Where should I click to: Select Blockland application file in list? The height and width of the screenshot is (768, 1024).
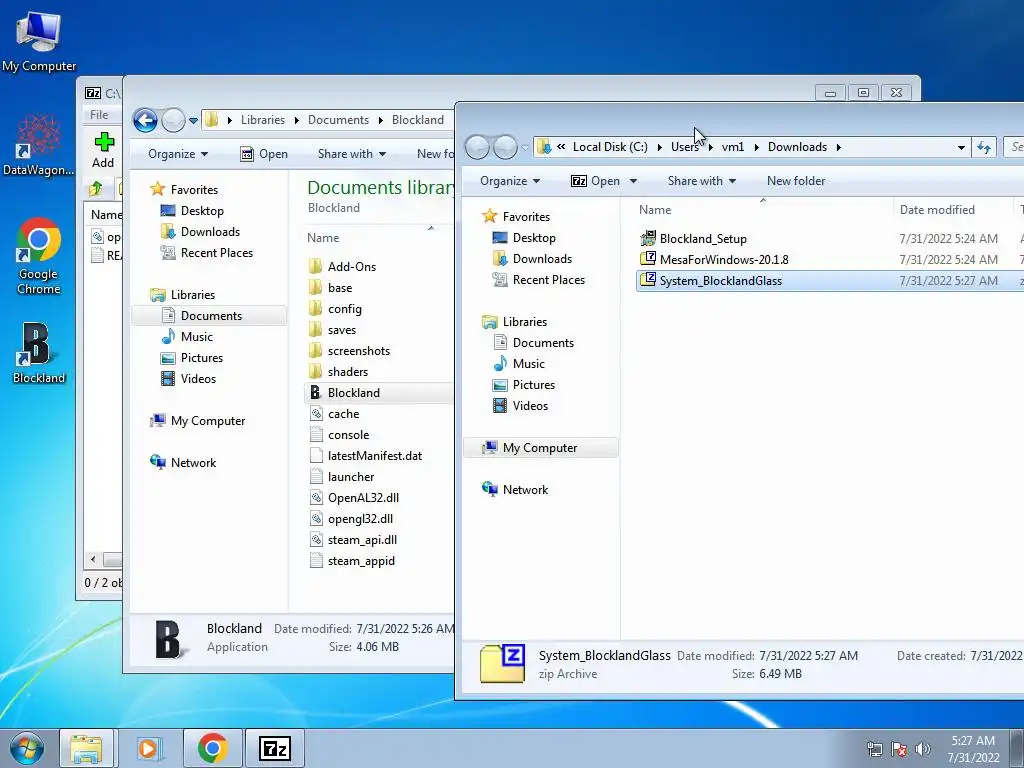[x=379, y=392]
